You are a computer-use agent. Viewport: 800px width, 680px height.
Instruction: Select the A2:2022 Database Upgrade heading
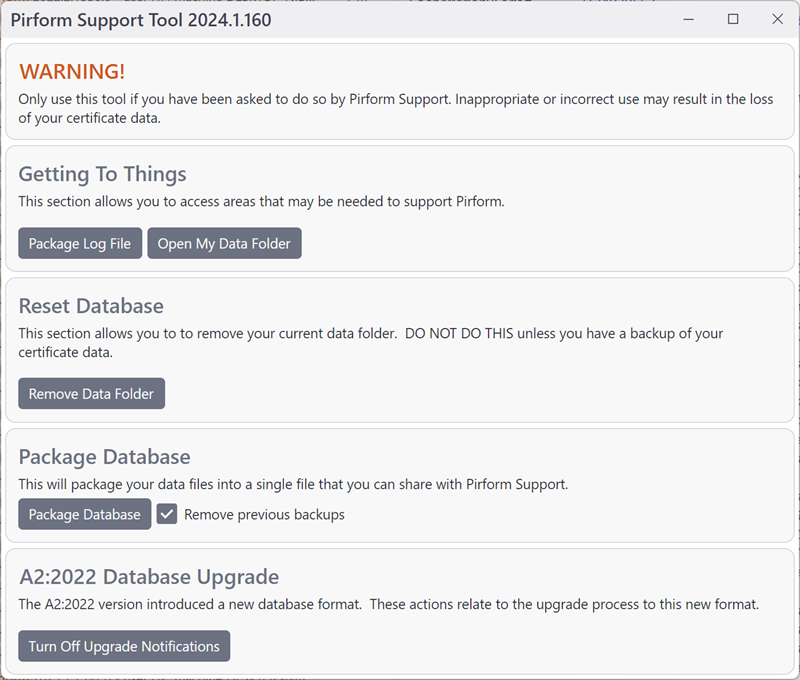(x=148, y=577)
